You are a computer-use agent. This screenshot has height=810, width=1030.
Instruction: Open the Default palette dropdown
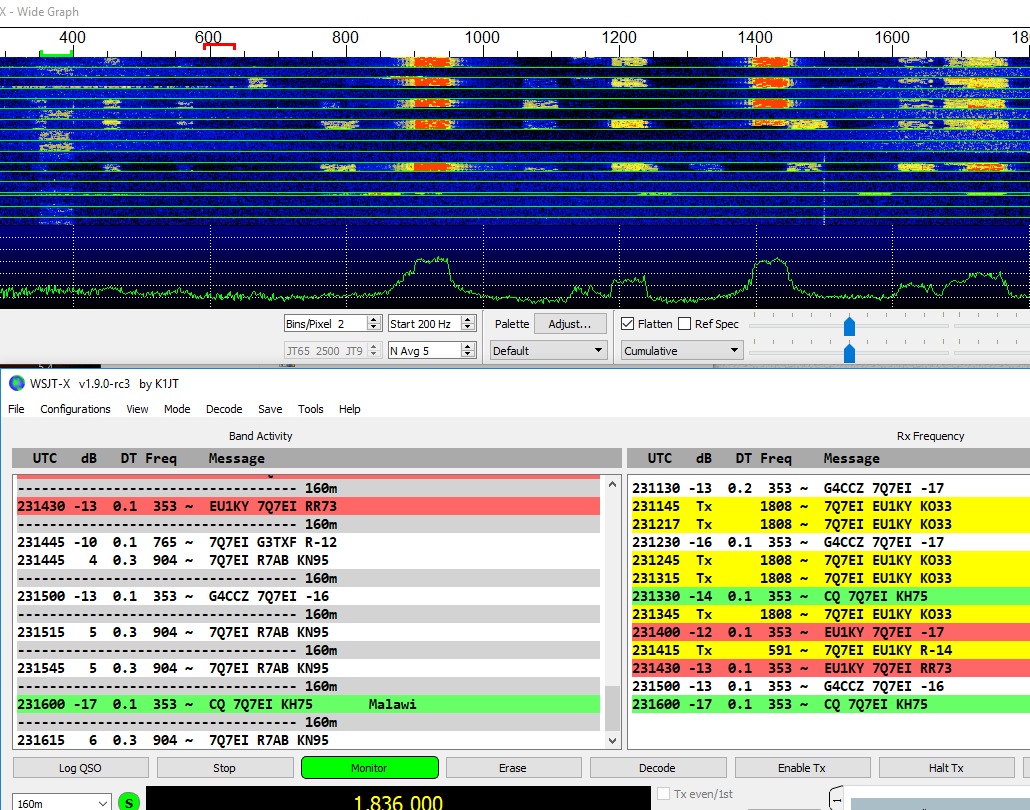point(549,351)
